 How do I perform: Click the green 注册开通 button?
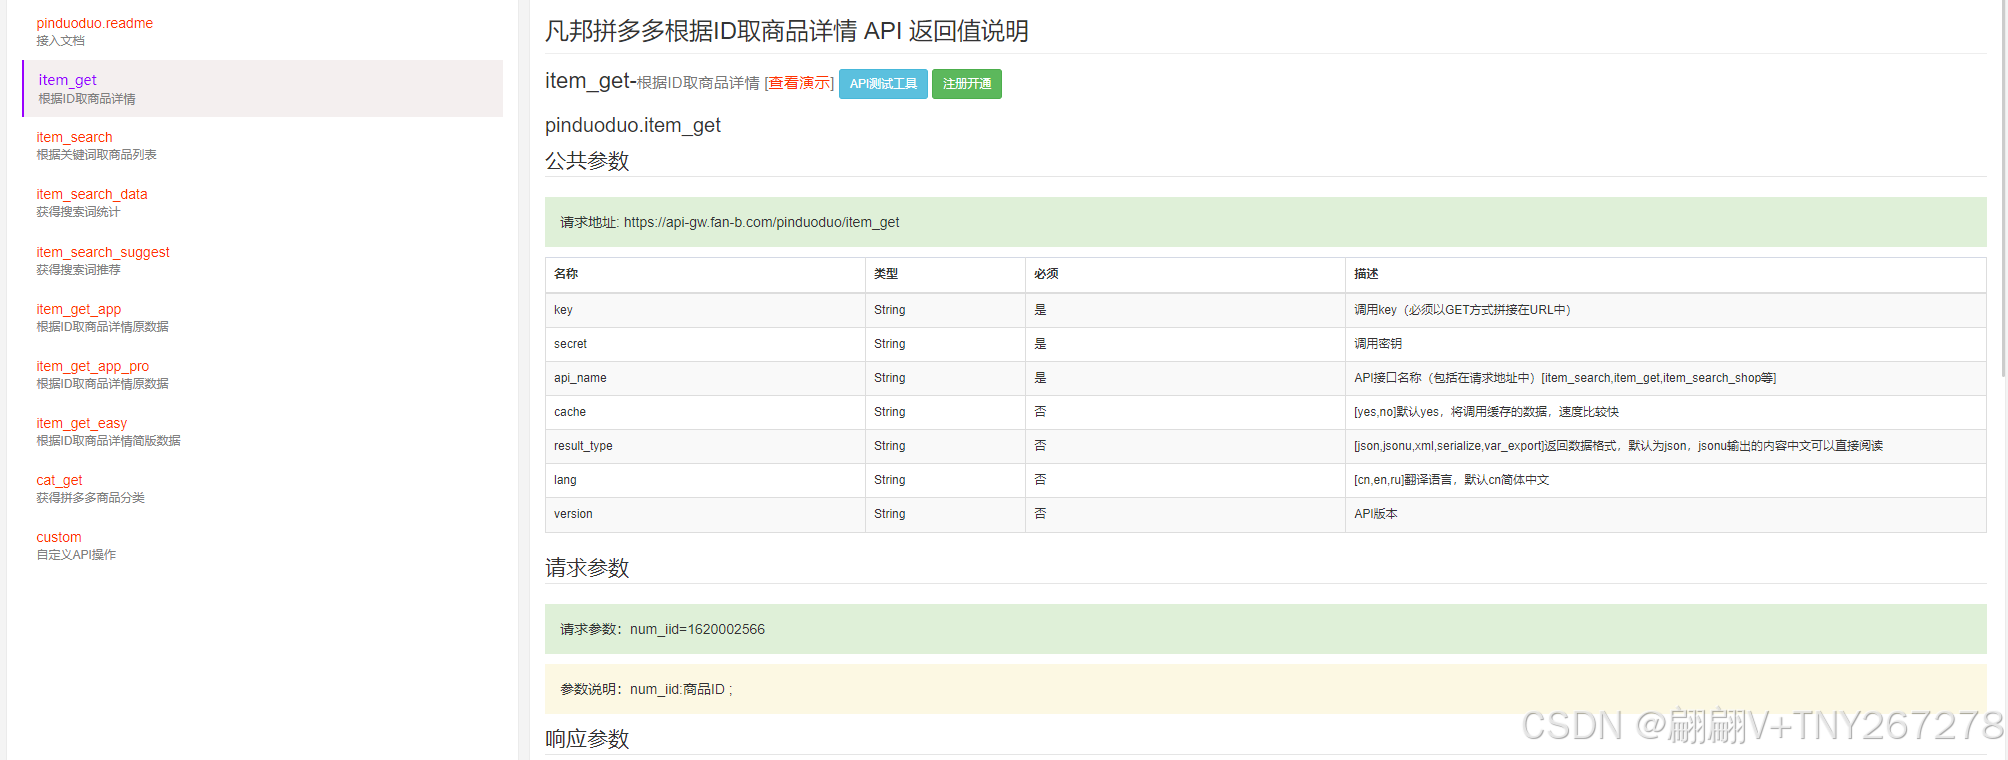(x=967, y=84)
